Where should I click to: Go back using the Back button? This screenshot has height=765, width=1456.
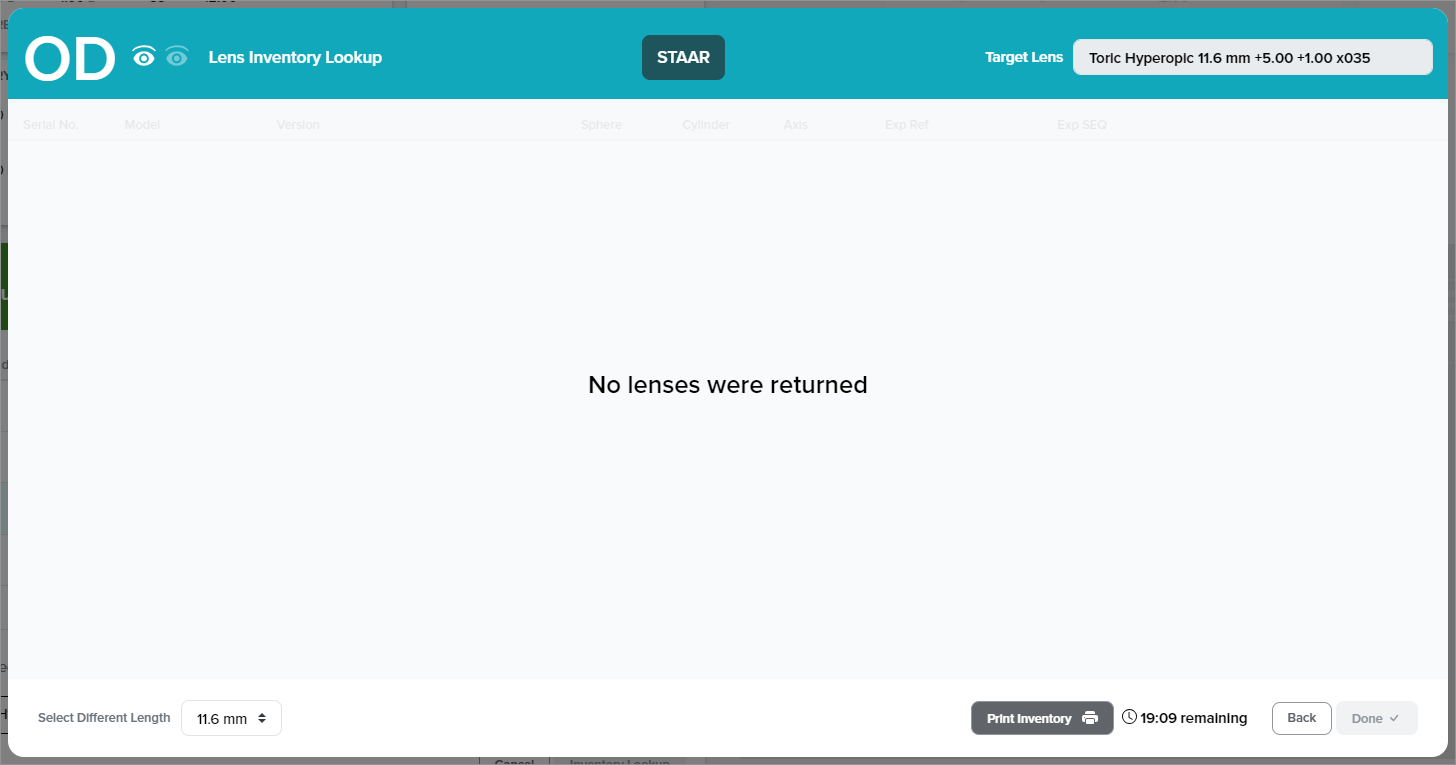pyautogui.click(x=1301, y=718)
